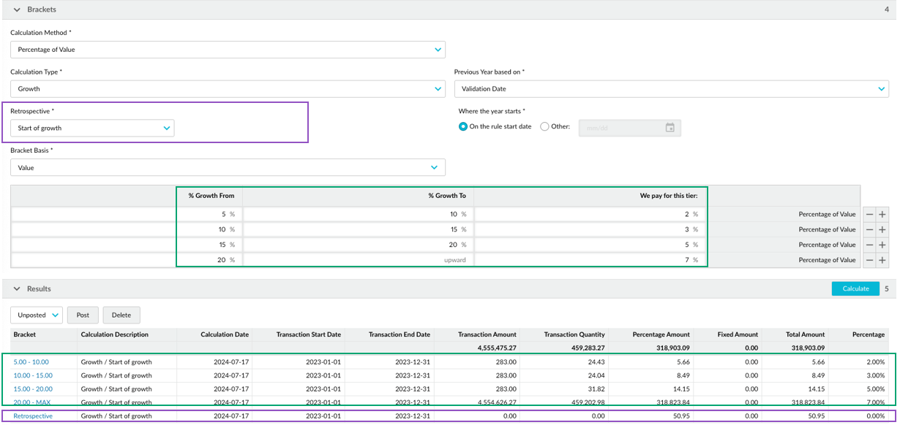
Task: Remove the 20% upward tier row
Action: pos(869,260)
